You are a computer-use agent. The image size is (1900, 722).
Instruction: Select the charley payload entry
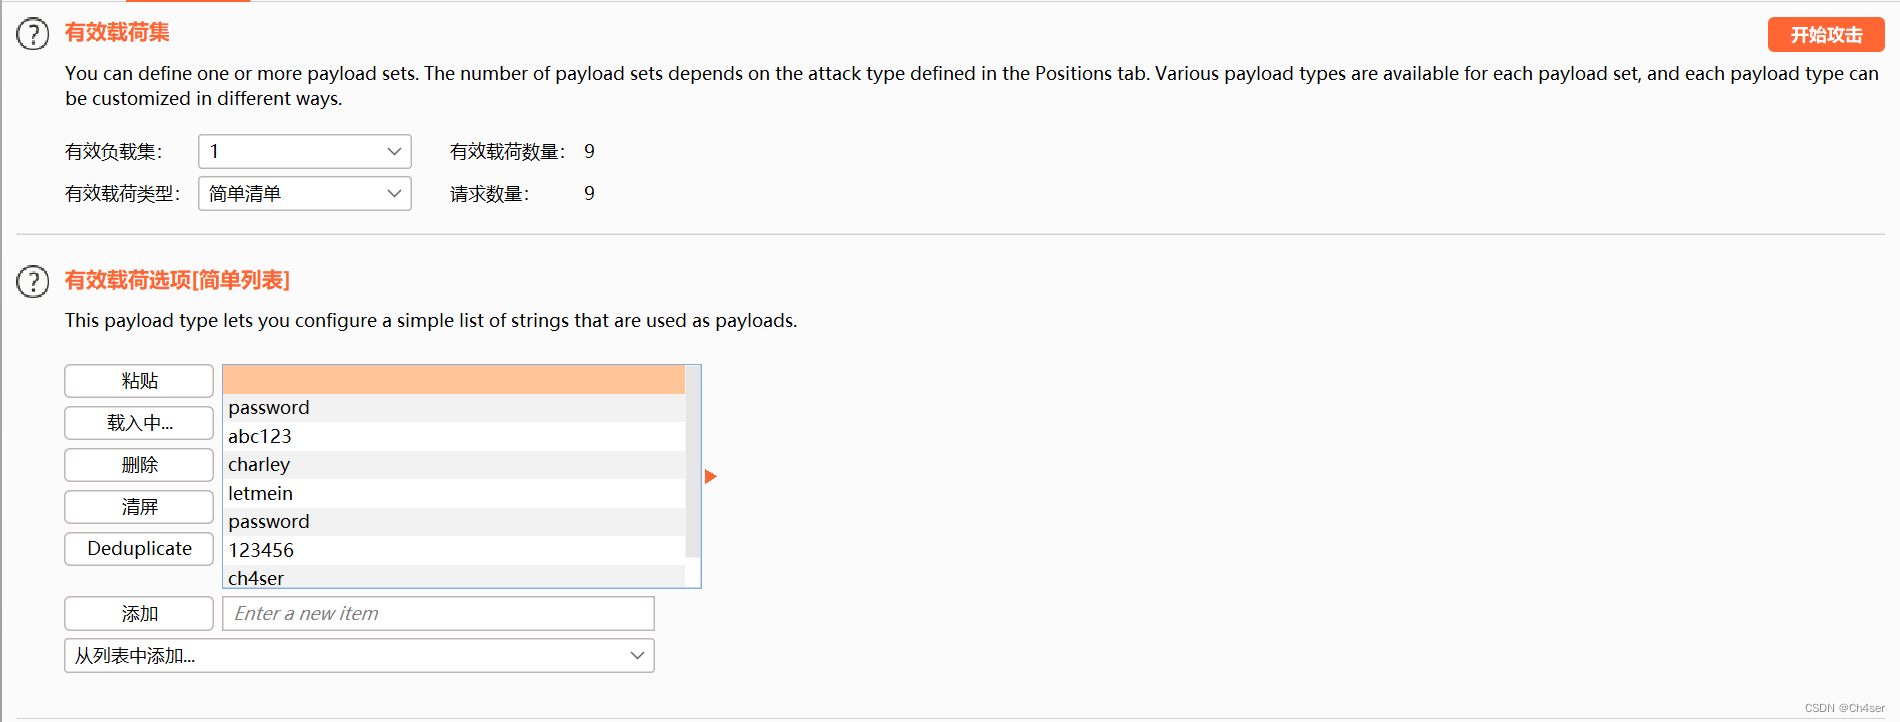click(x=450, y=464)
